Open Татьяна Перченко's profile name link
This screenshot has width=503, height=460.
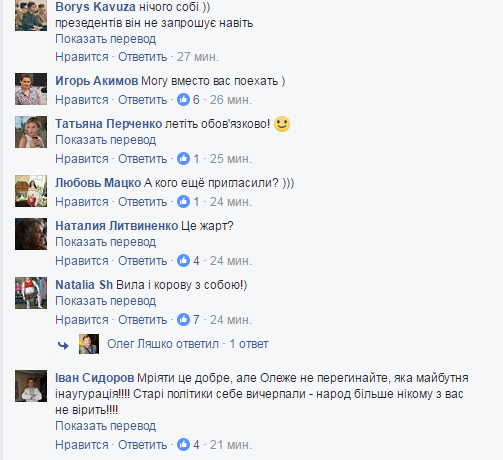pos(109,124)
